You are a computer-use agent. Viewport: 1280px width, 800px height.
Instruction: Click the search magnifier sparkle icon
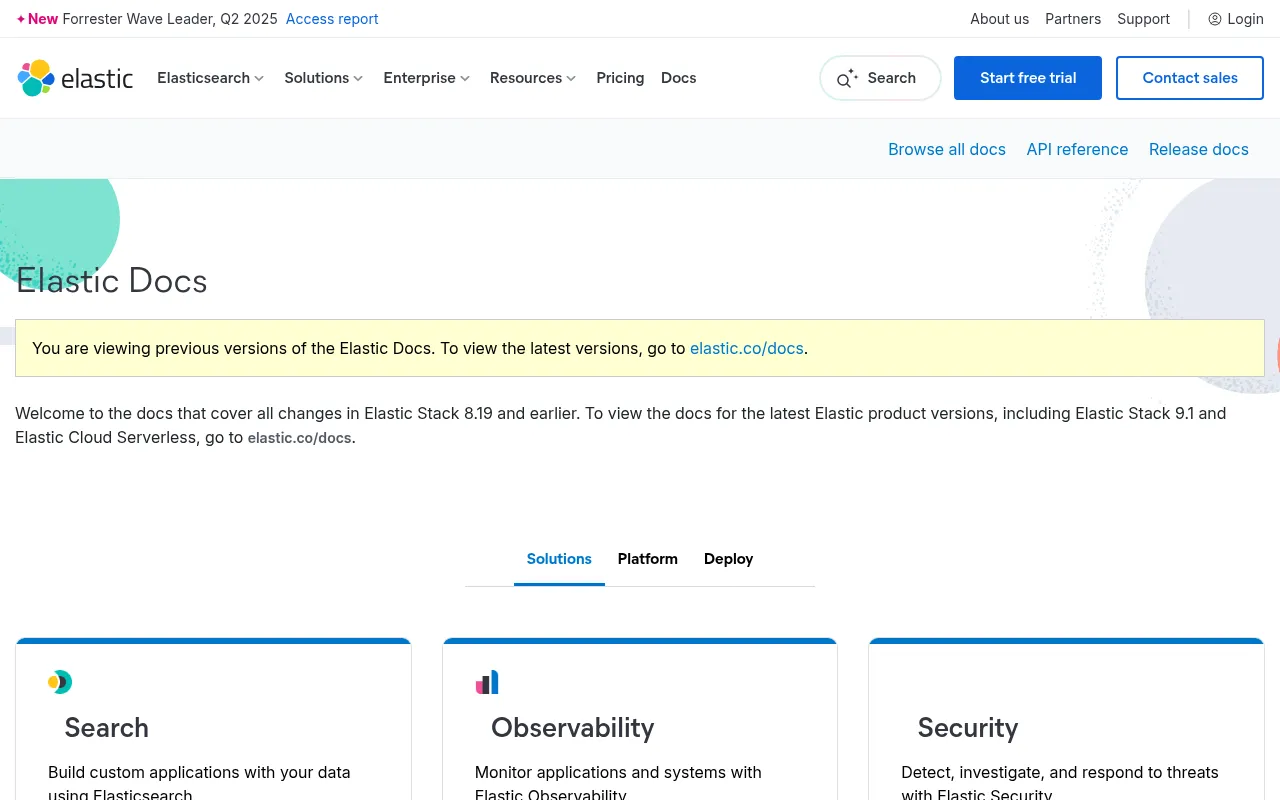tap(847, 78)
